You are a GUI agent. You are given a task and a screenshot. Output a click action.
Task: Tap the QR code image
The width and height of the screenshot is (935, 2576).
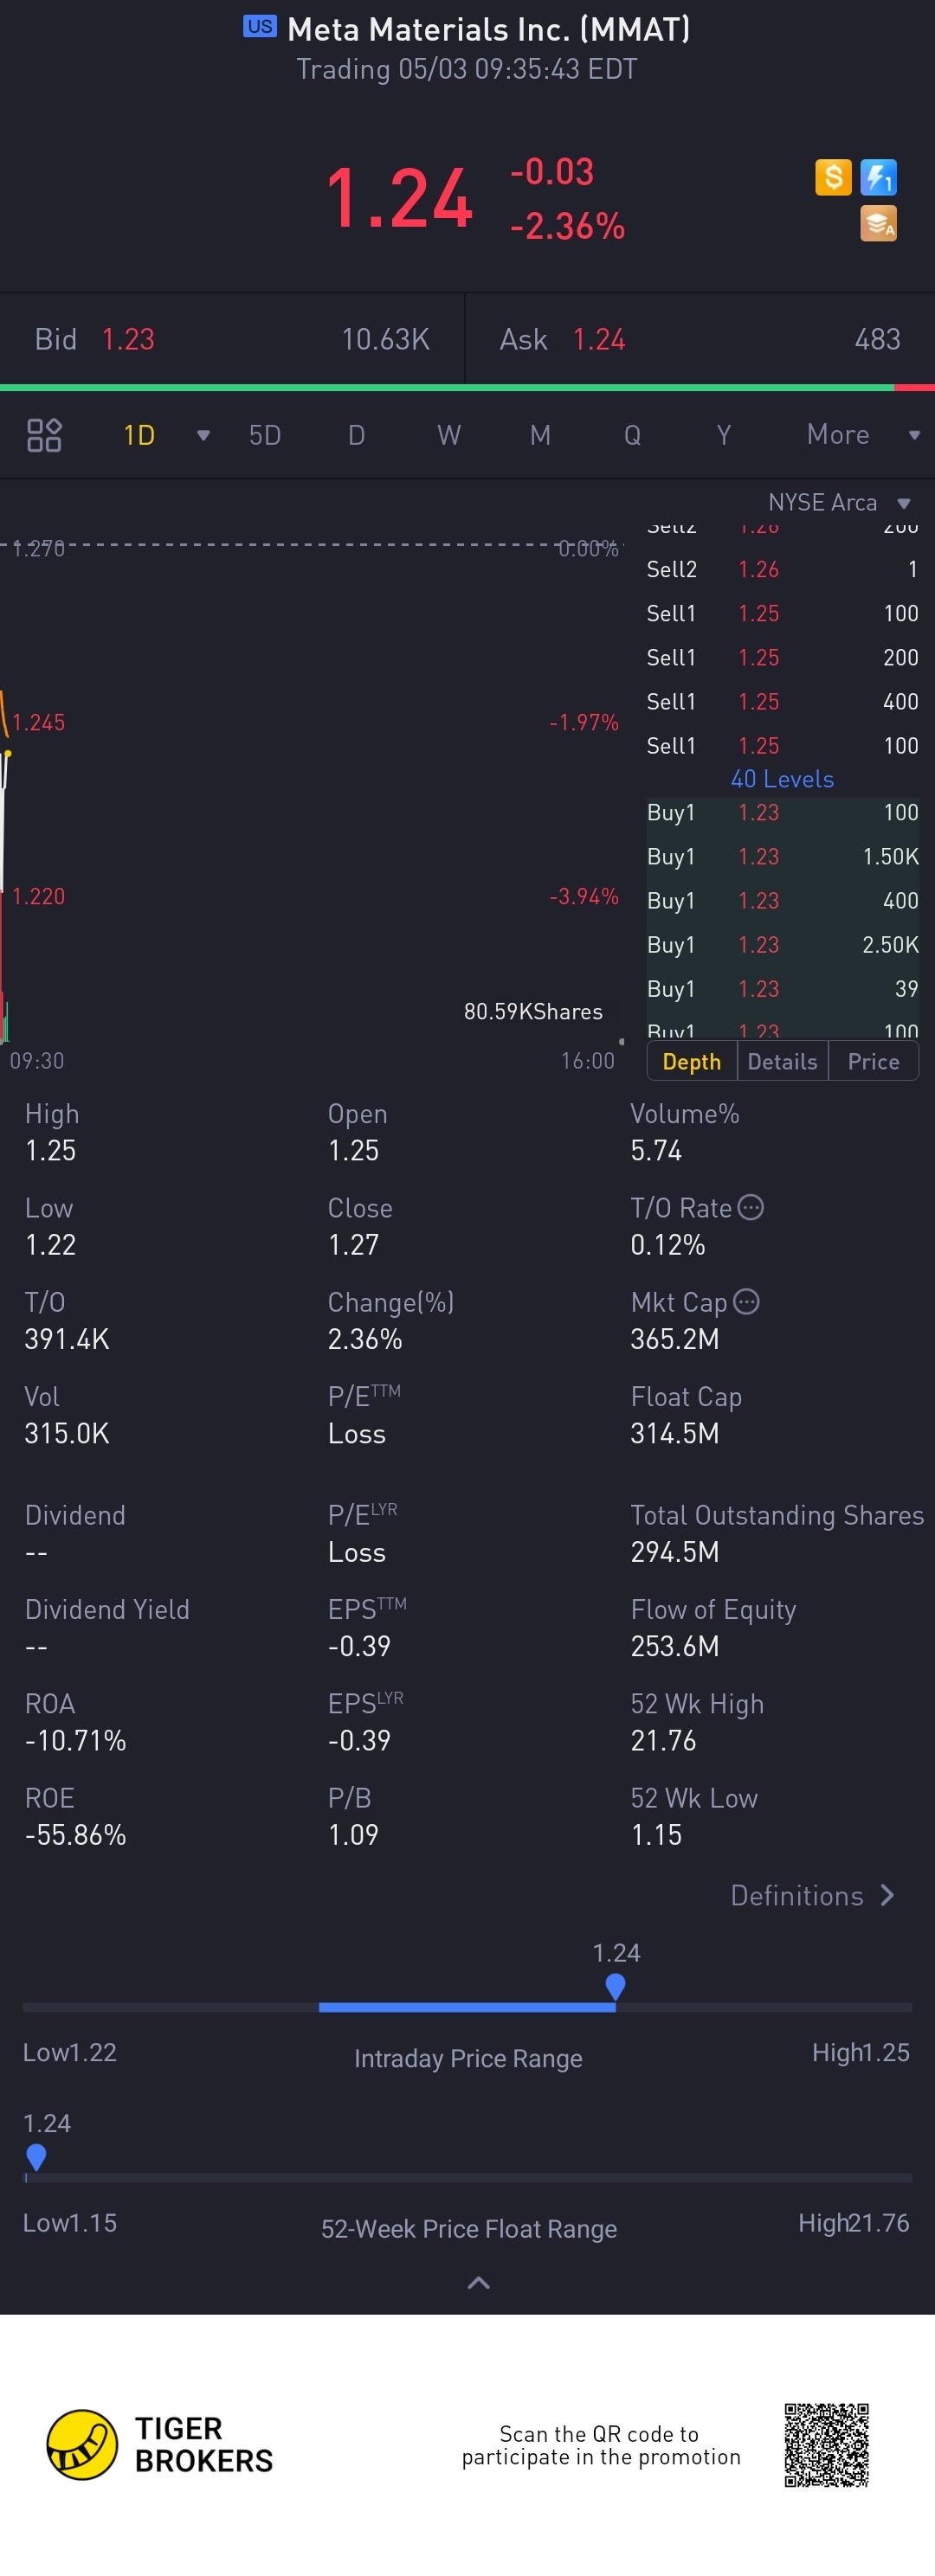tap(826, 2445)
